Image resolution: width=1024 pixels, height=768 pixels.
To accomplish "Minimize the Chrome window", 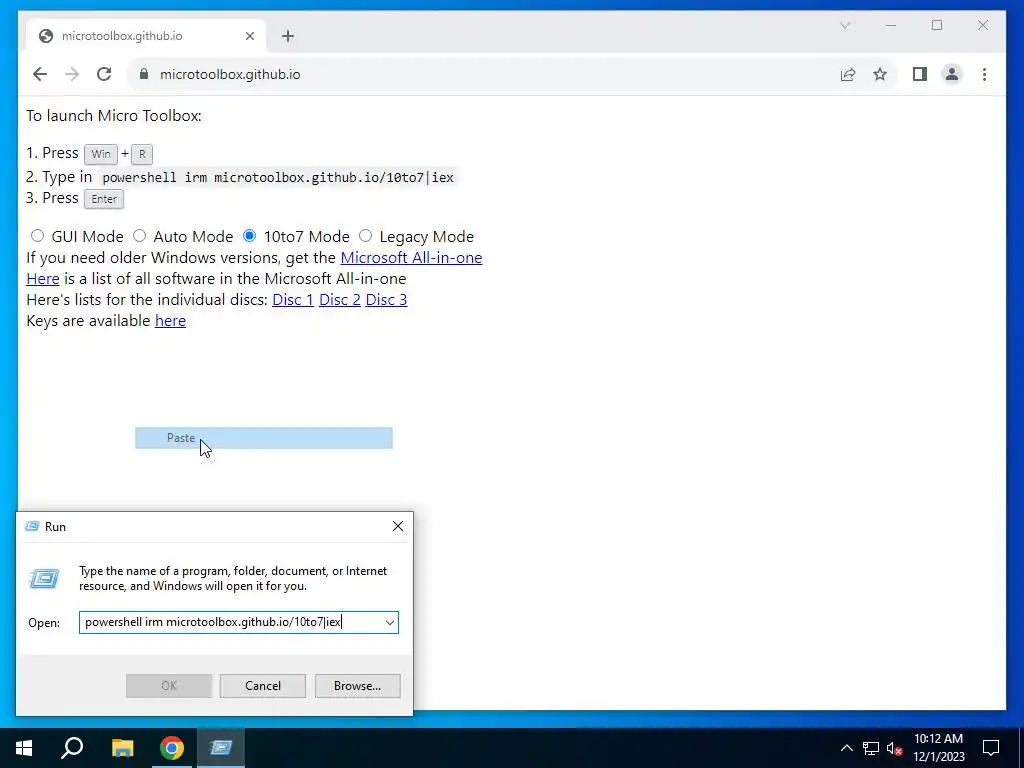I will pos(891,25).
